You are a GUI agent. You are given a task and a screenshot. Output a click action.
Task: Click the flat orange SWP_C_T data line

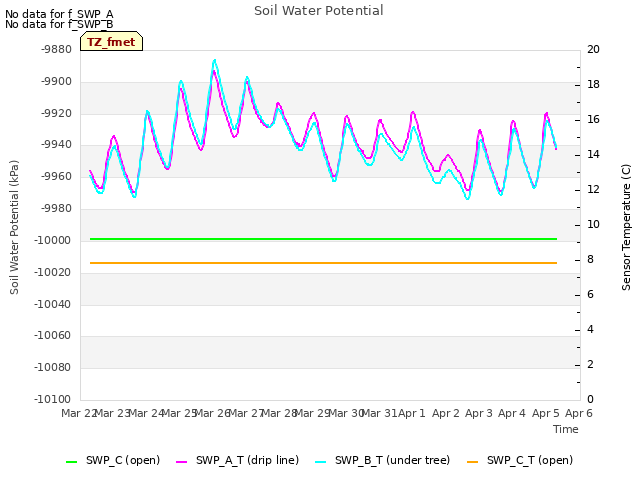(x=323, y=263)
